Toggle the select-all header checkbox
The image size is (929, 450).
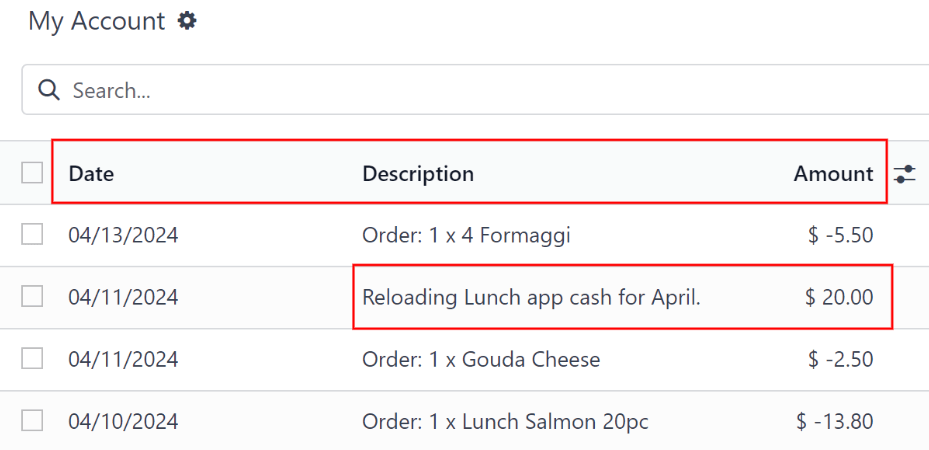tap(32, 173)
